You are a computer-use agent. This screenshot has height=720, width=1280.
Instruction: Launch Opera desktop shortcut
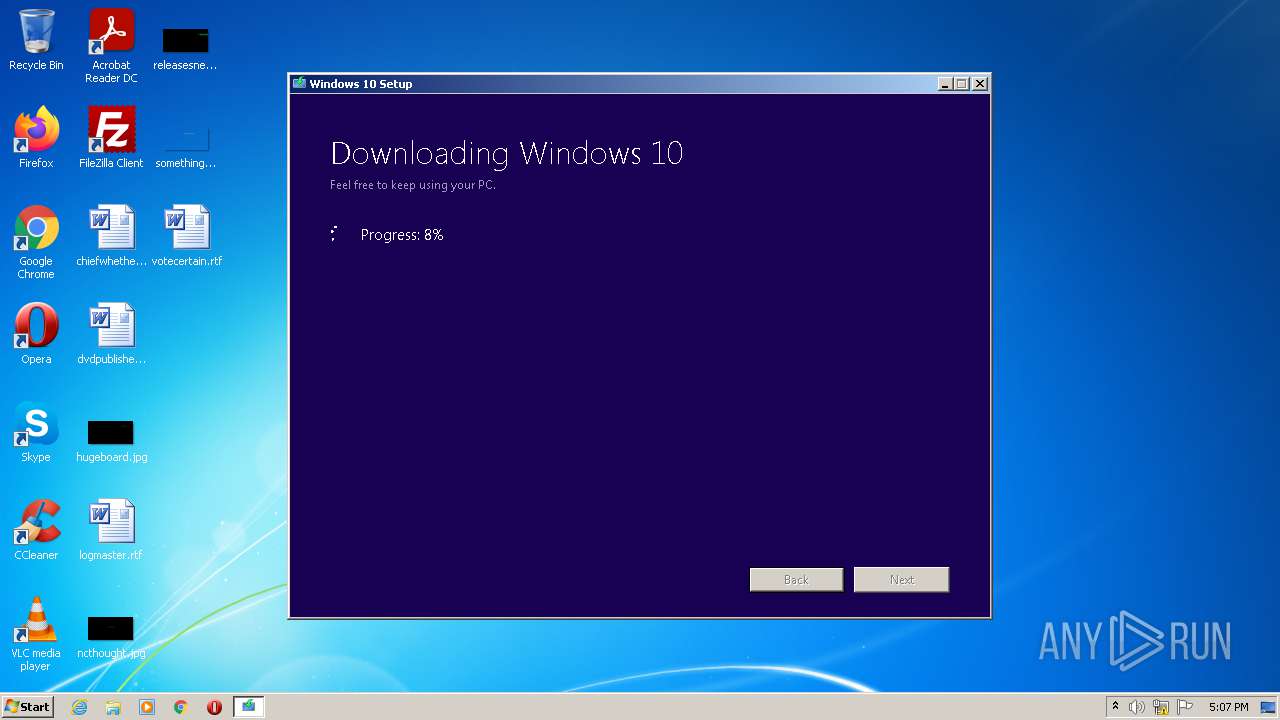pos(36,334)
